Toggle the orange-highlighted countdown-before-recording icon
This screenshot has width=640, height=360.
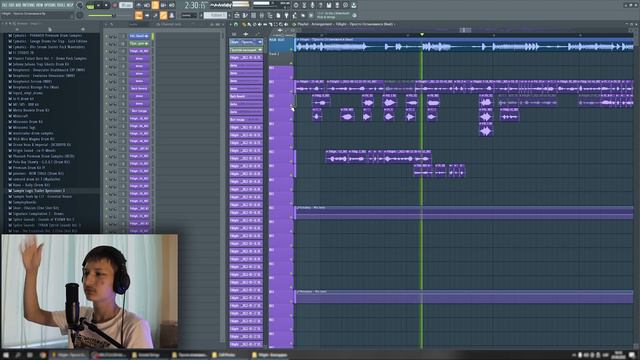pyautogui.click(x=155, y=5)
